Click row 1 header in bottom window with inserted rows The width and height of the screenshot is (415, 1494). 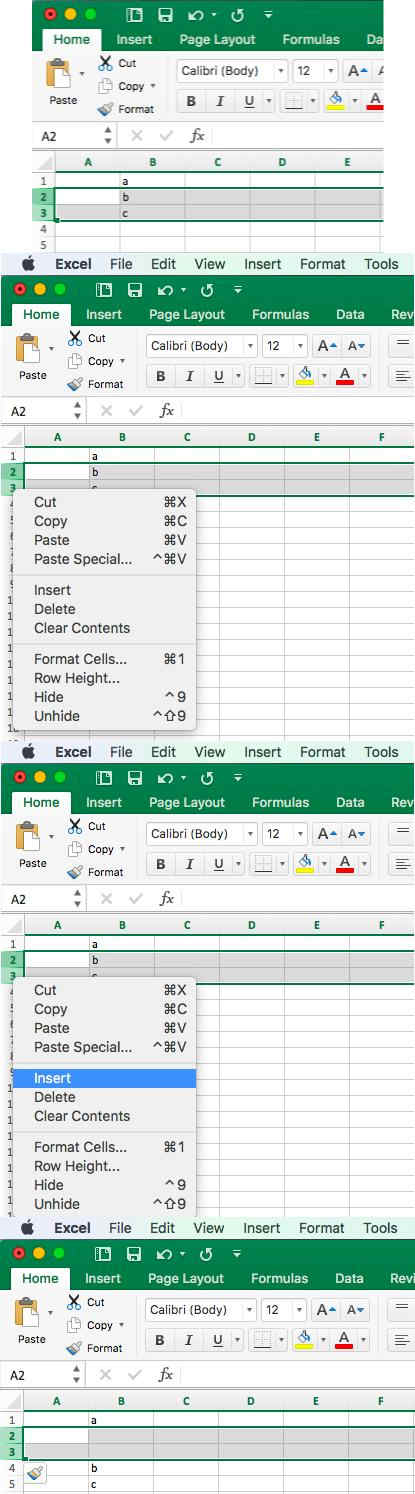[12, 1420]
